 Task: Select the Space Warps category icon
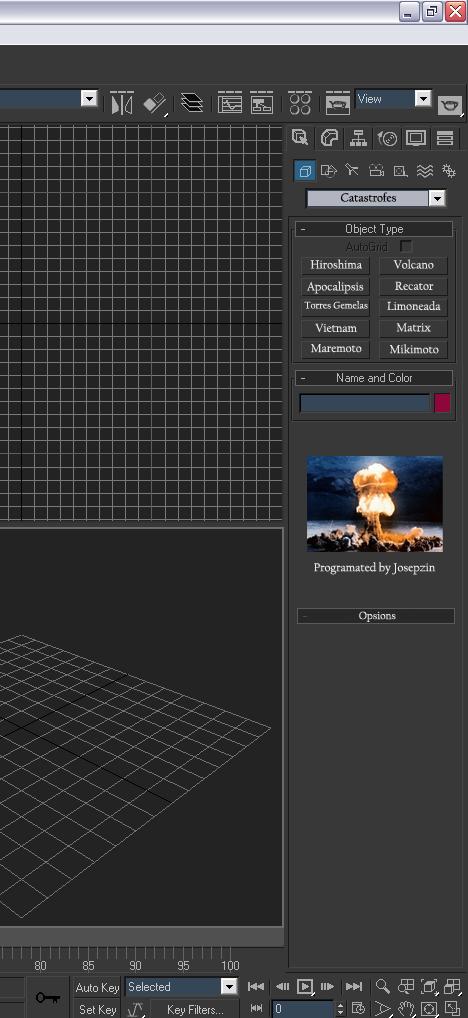[x=425, y=170]
